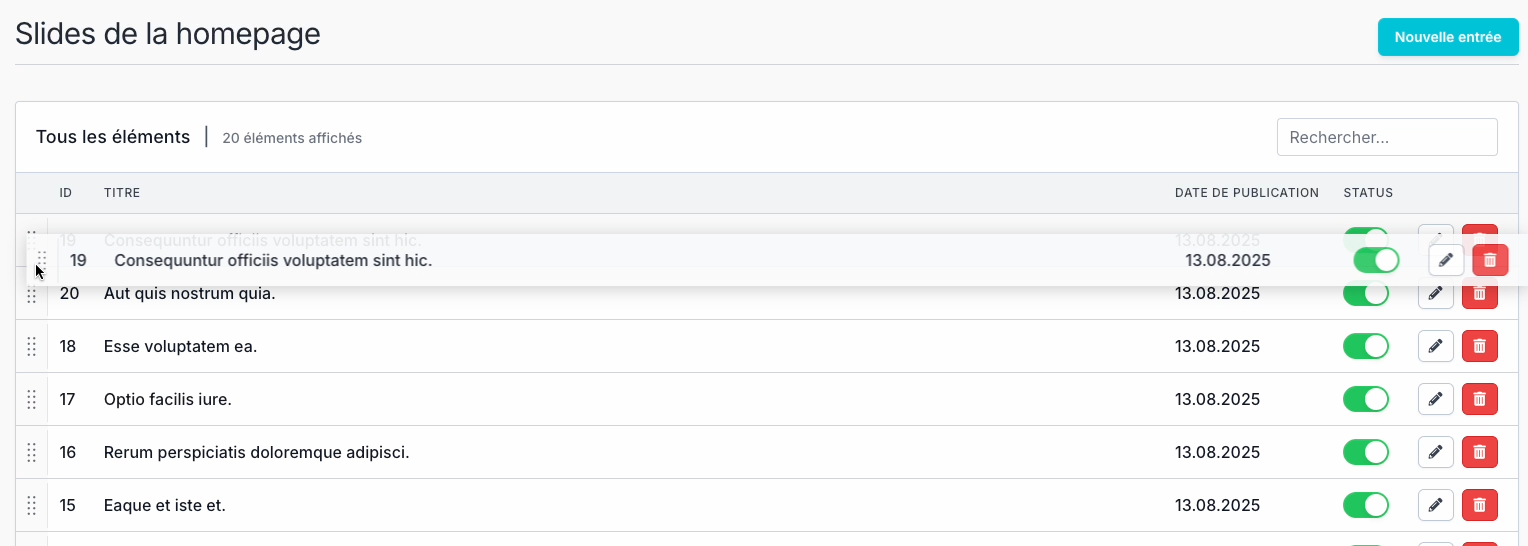
Task: Toggle status switch of slide 15
Action: coord(1365,505)
